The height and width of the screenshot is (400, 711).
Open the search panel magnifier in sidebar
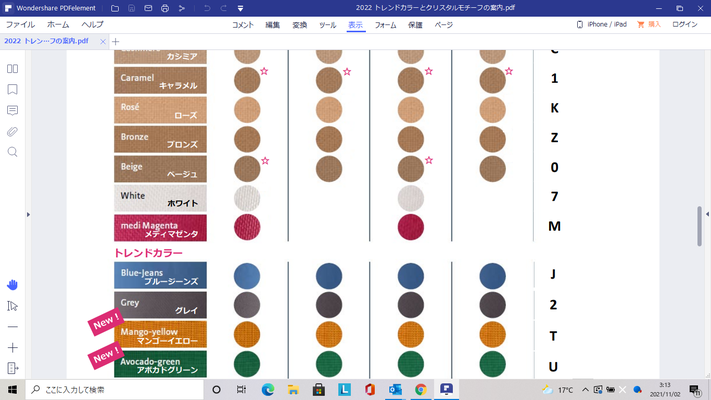pos(13,152)
